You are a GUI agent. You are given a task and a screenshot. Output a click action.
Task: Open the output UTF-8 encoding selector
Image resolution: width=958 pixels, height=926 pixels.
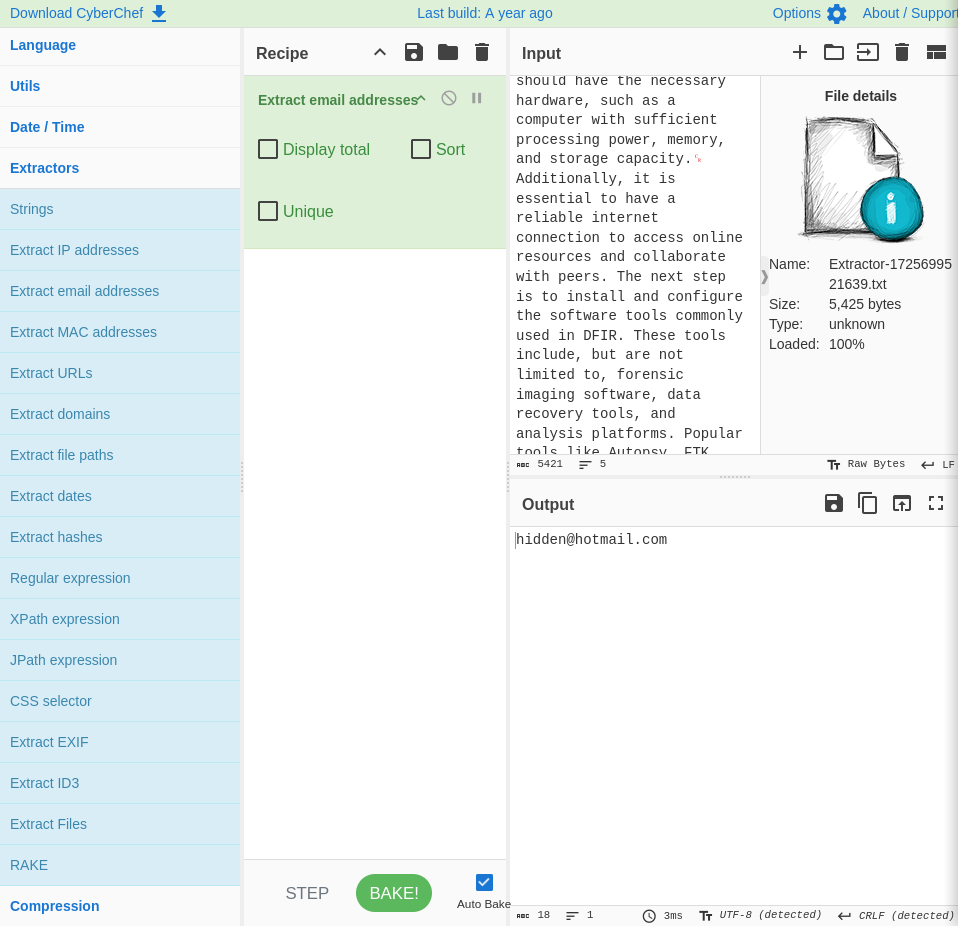(x=760, y=915)
